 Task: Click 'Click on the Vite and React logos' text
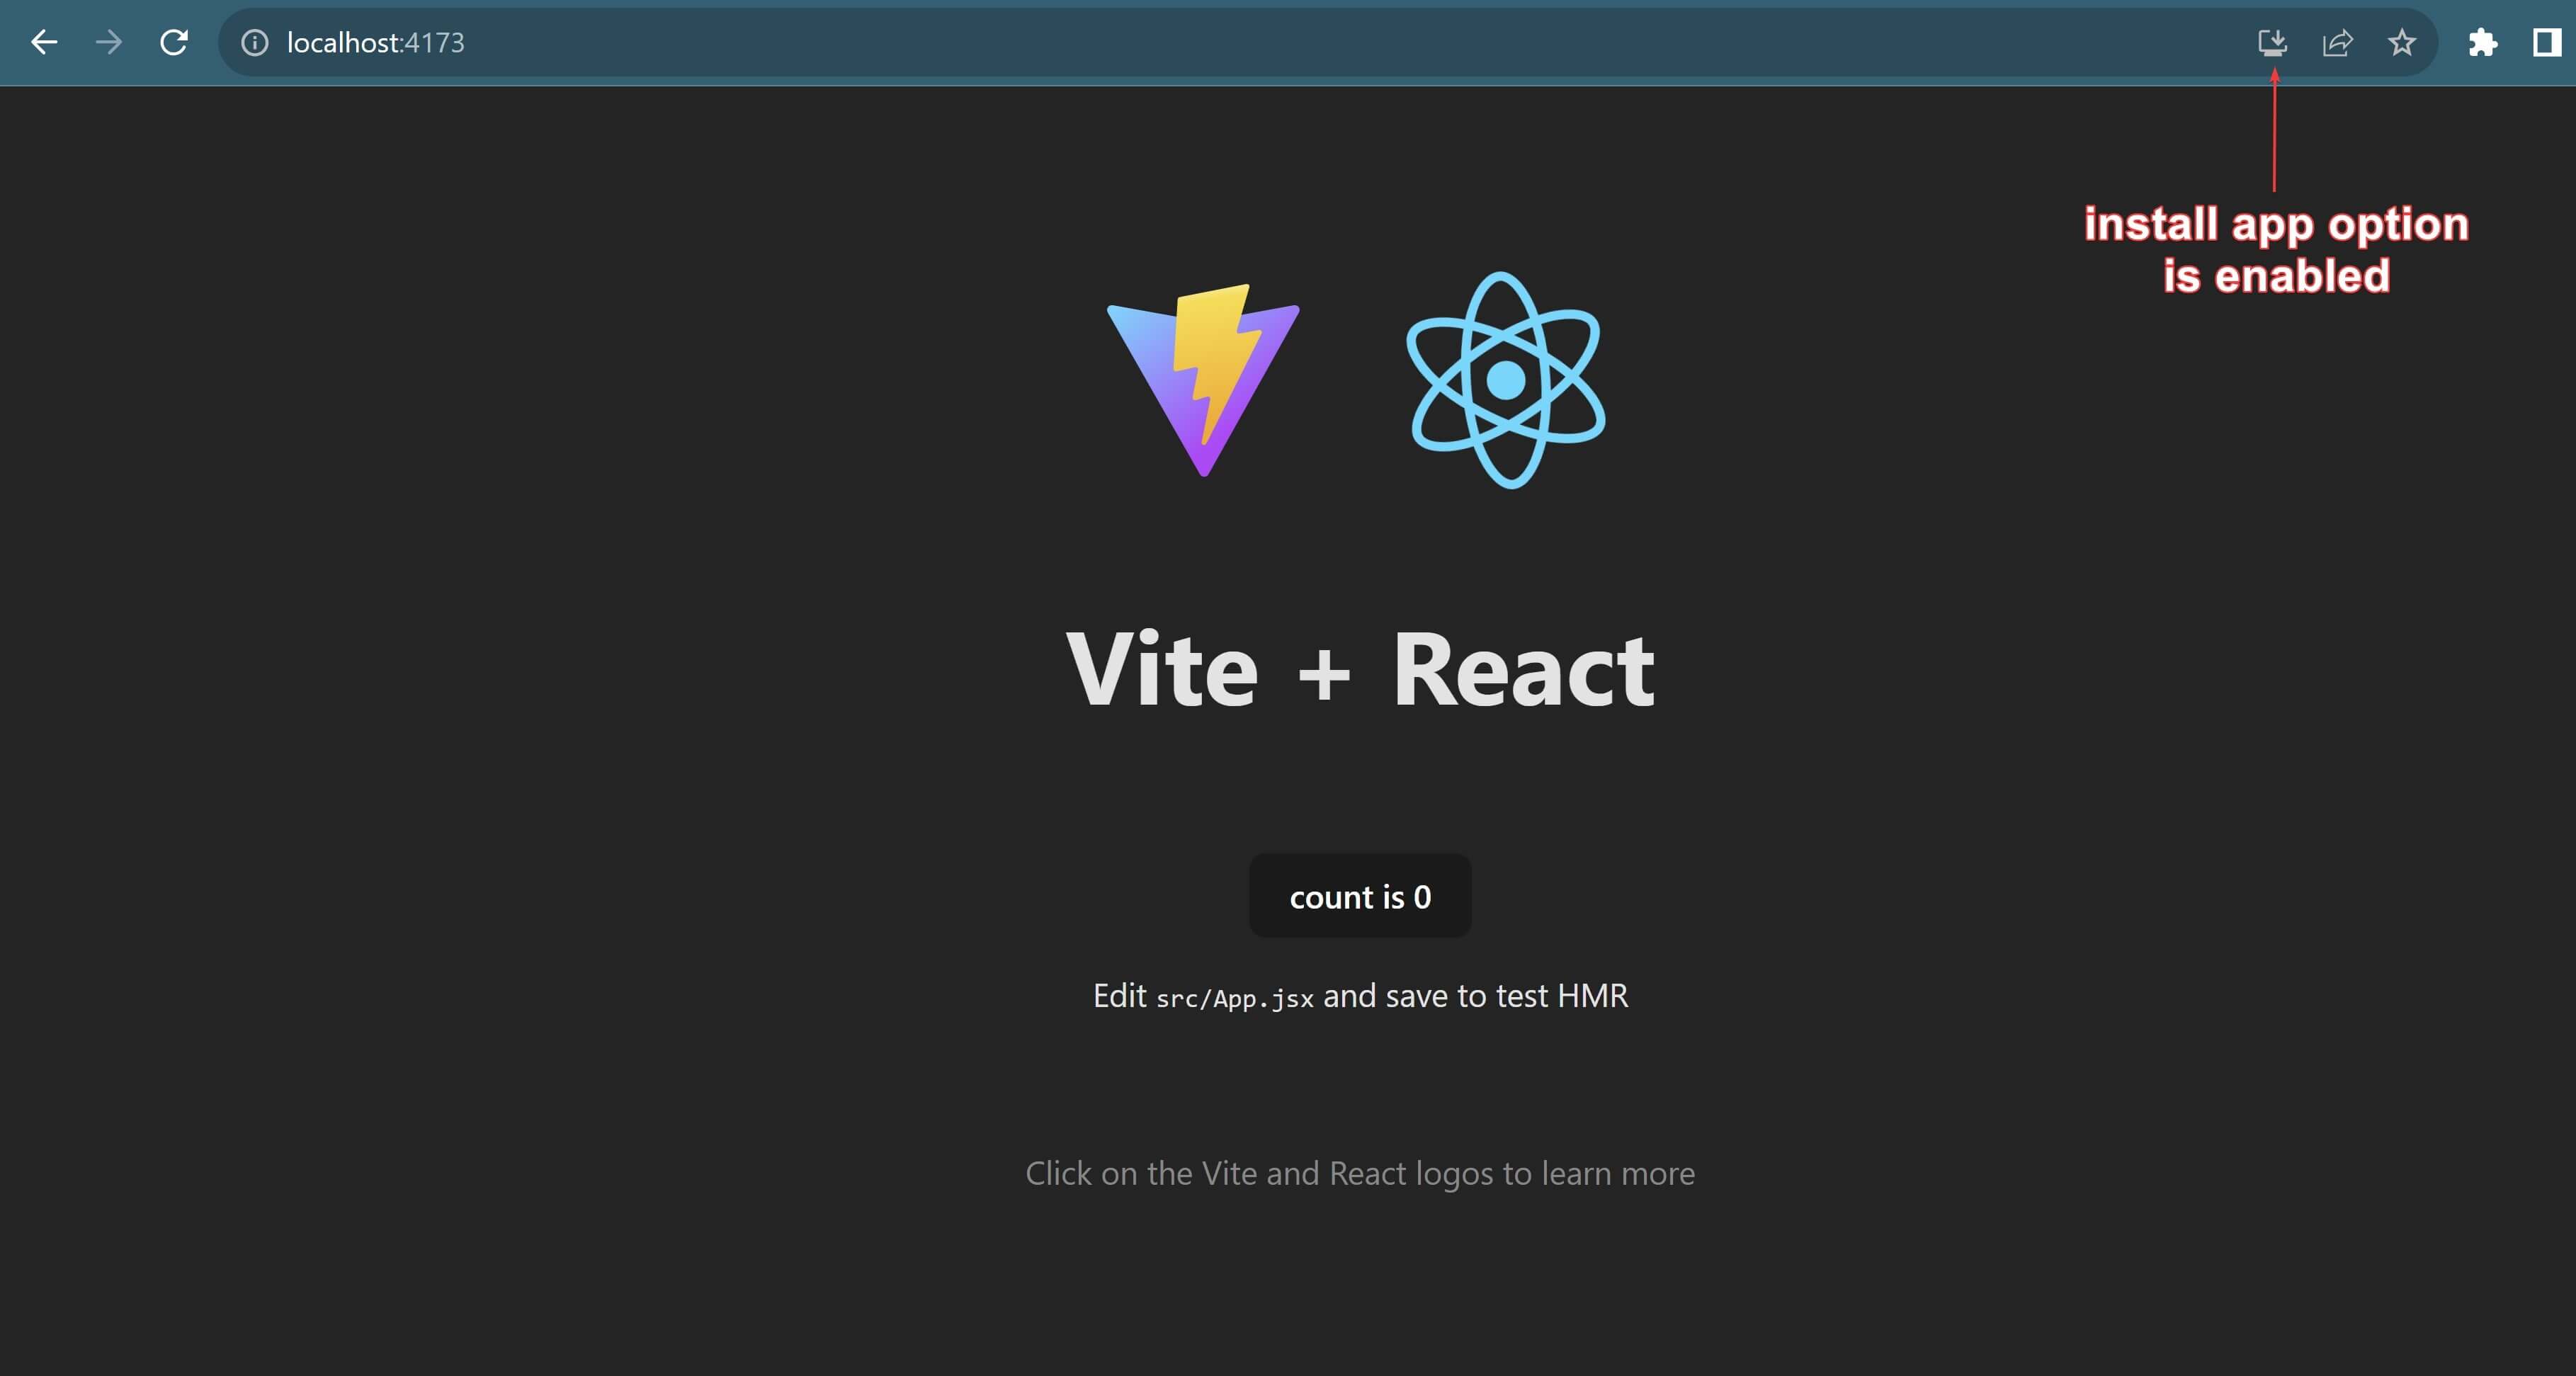1260,1173
